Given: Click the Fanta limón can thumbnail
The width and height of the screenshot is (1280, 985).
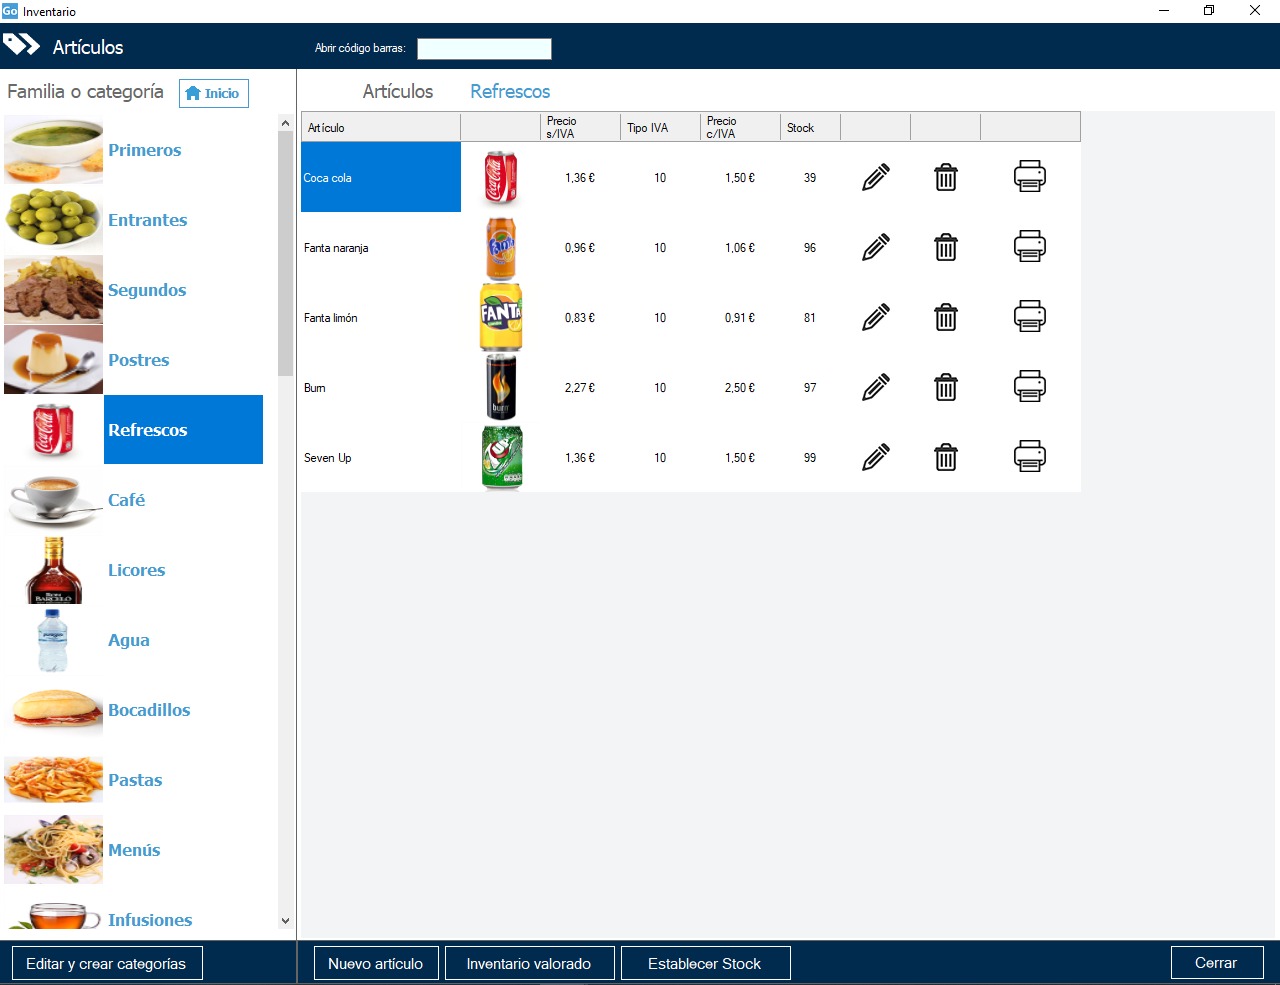Looking at the screenshot, I should (501, 317).
